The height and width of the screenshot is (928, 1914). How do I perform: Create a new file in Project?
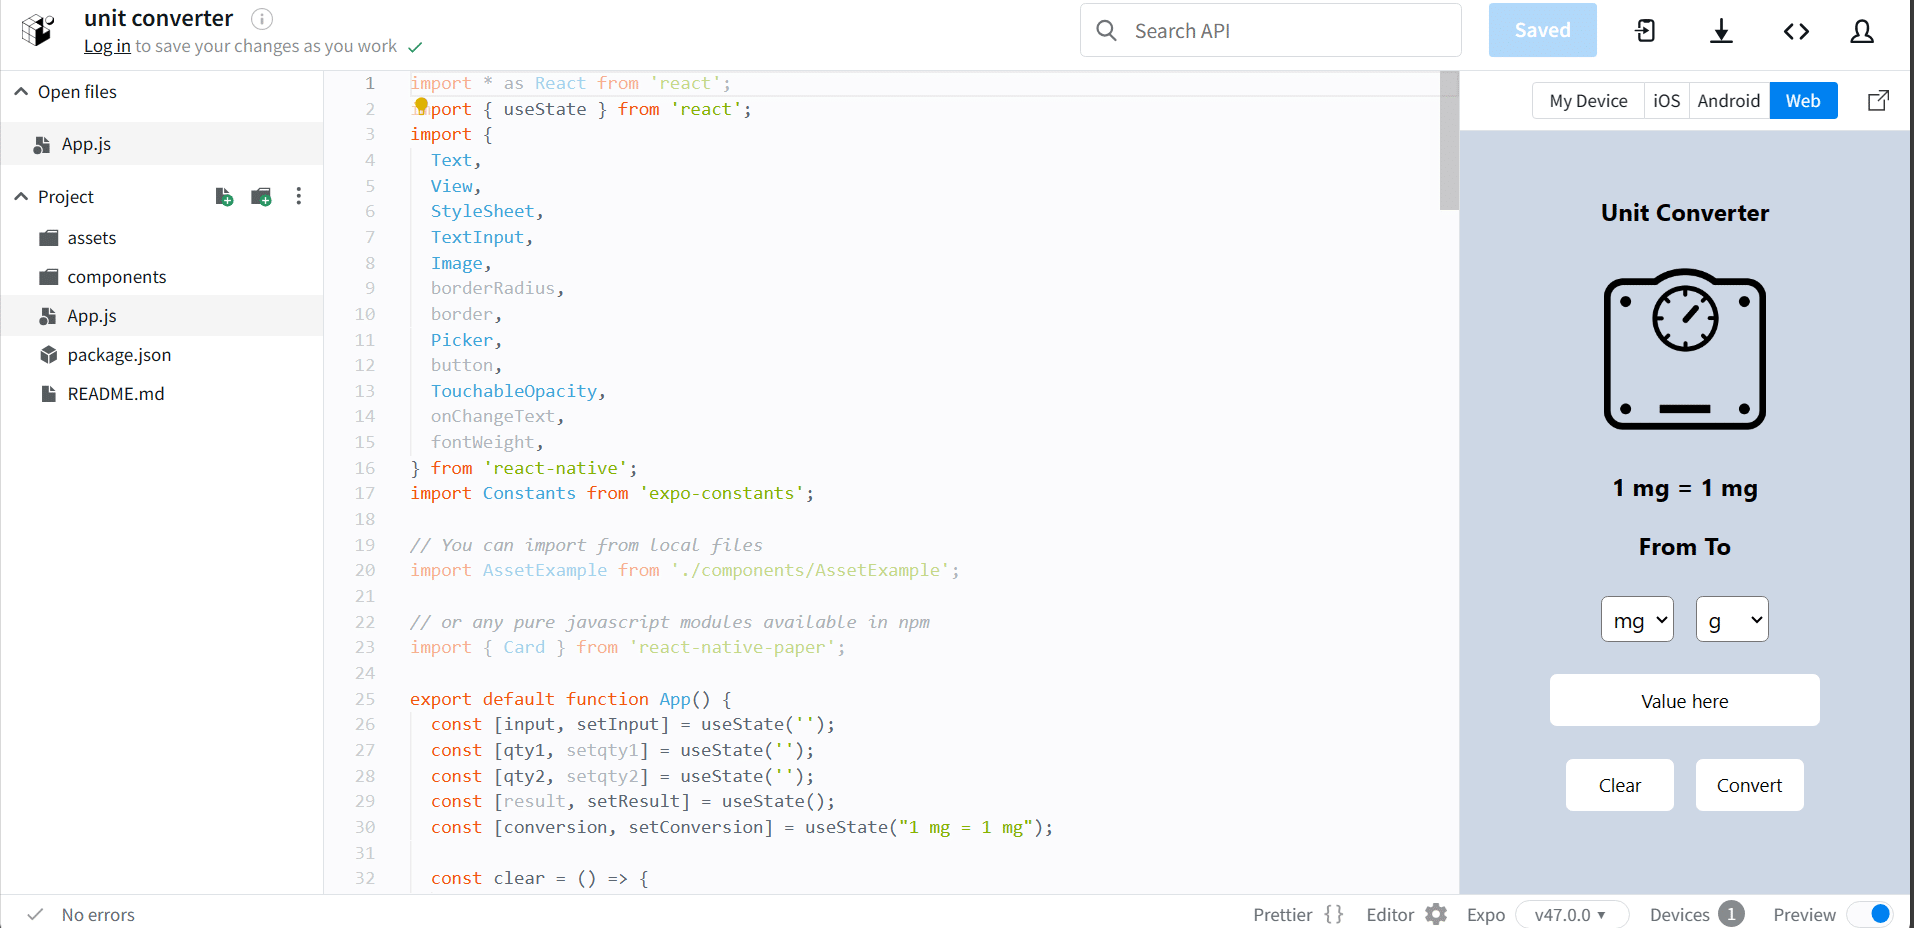pos(224,196)
